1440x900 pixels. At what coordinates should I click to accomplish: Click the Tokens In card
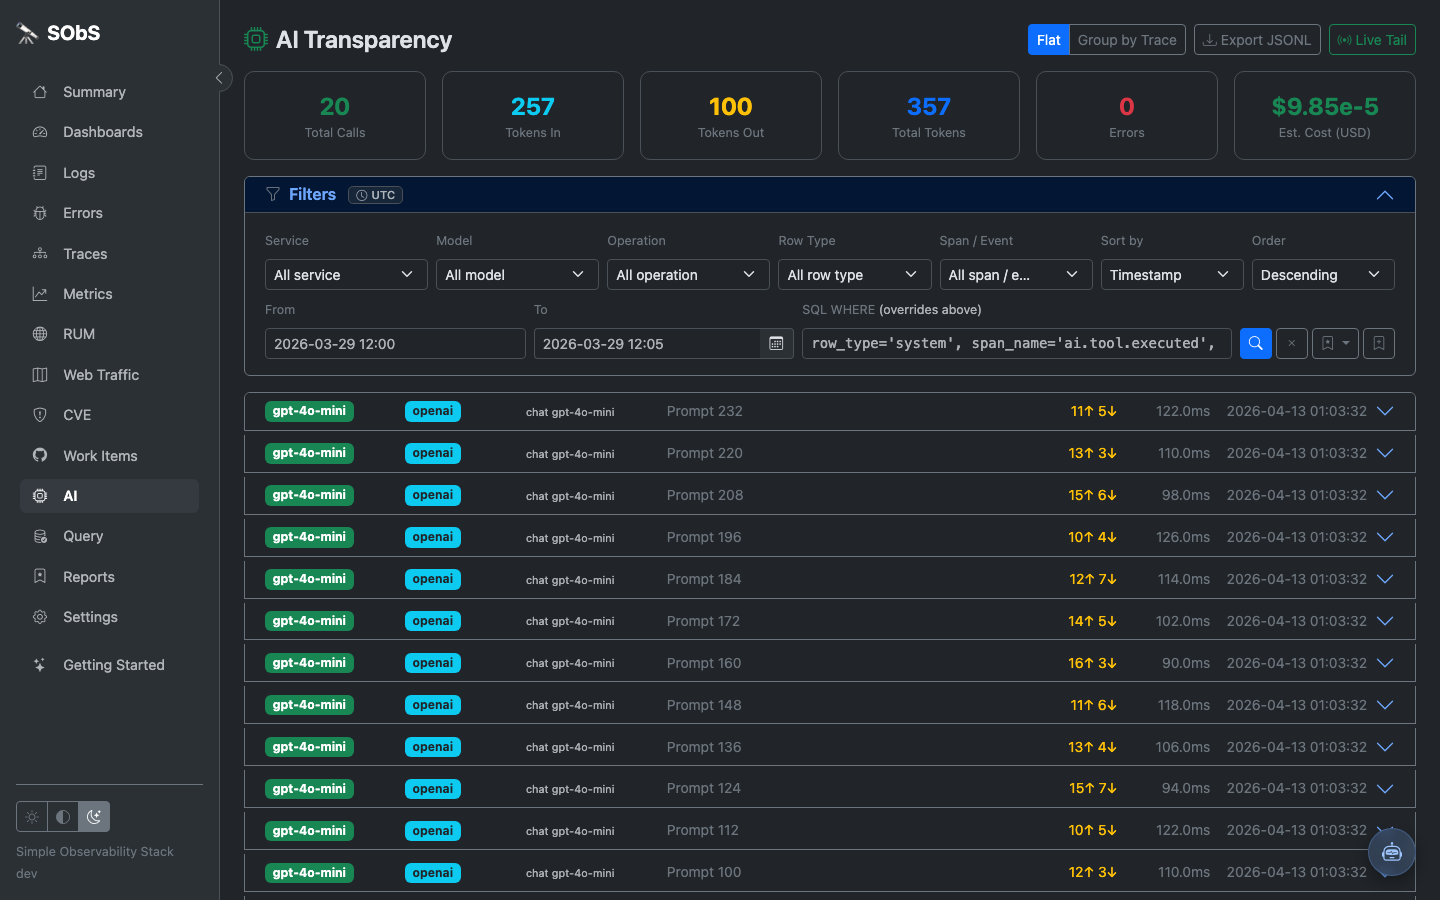533,115
